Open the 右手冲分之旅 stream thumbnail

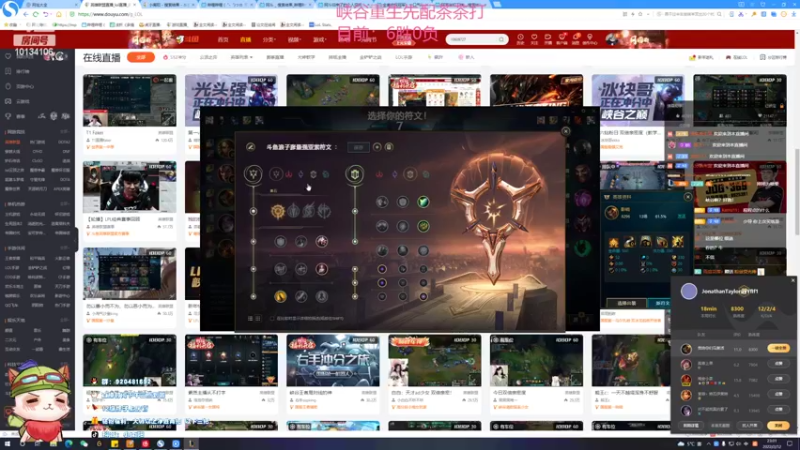click(333, 360)
